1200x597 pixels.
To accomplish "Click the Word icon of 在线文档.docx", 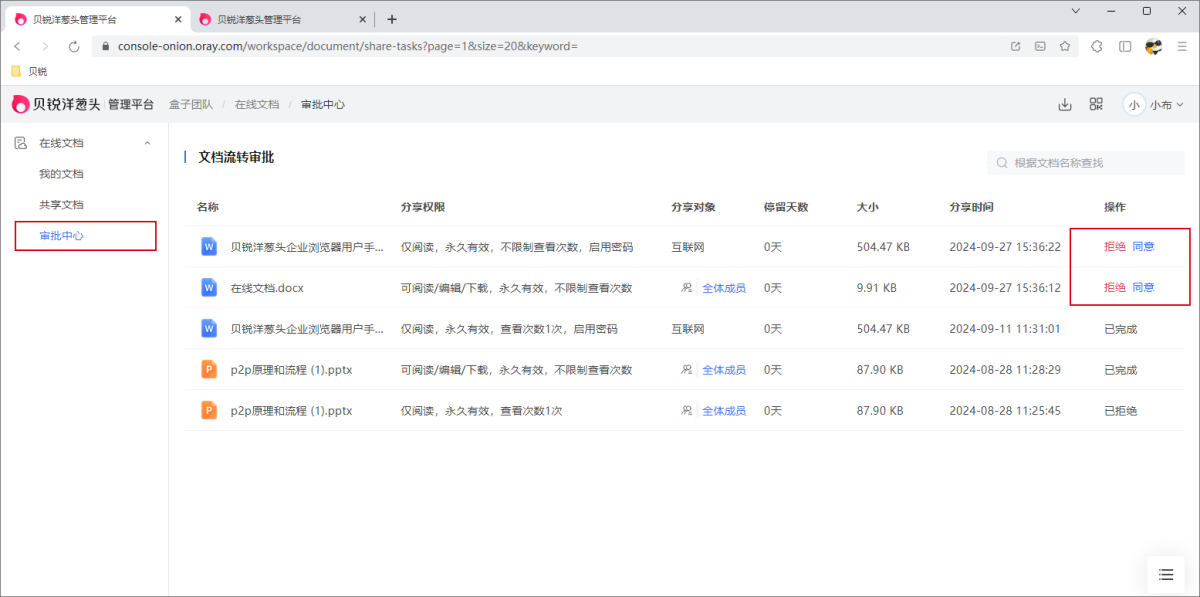I will tap(209, 287).
